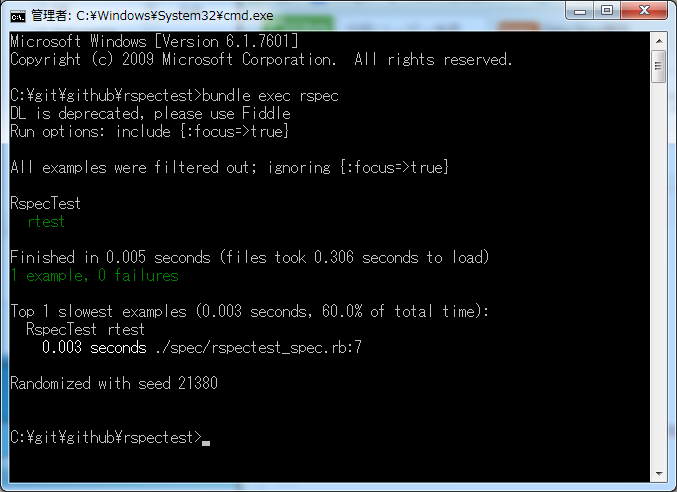Click the scrollbar up arrow
This screenshot has height=492, width=677.
(659, 41)
